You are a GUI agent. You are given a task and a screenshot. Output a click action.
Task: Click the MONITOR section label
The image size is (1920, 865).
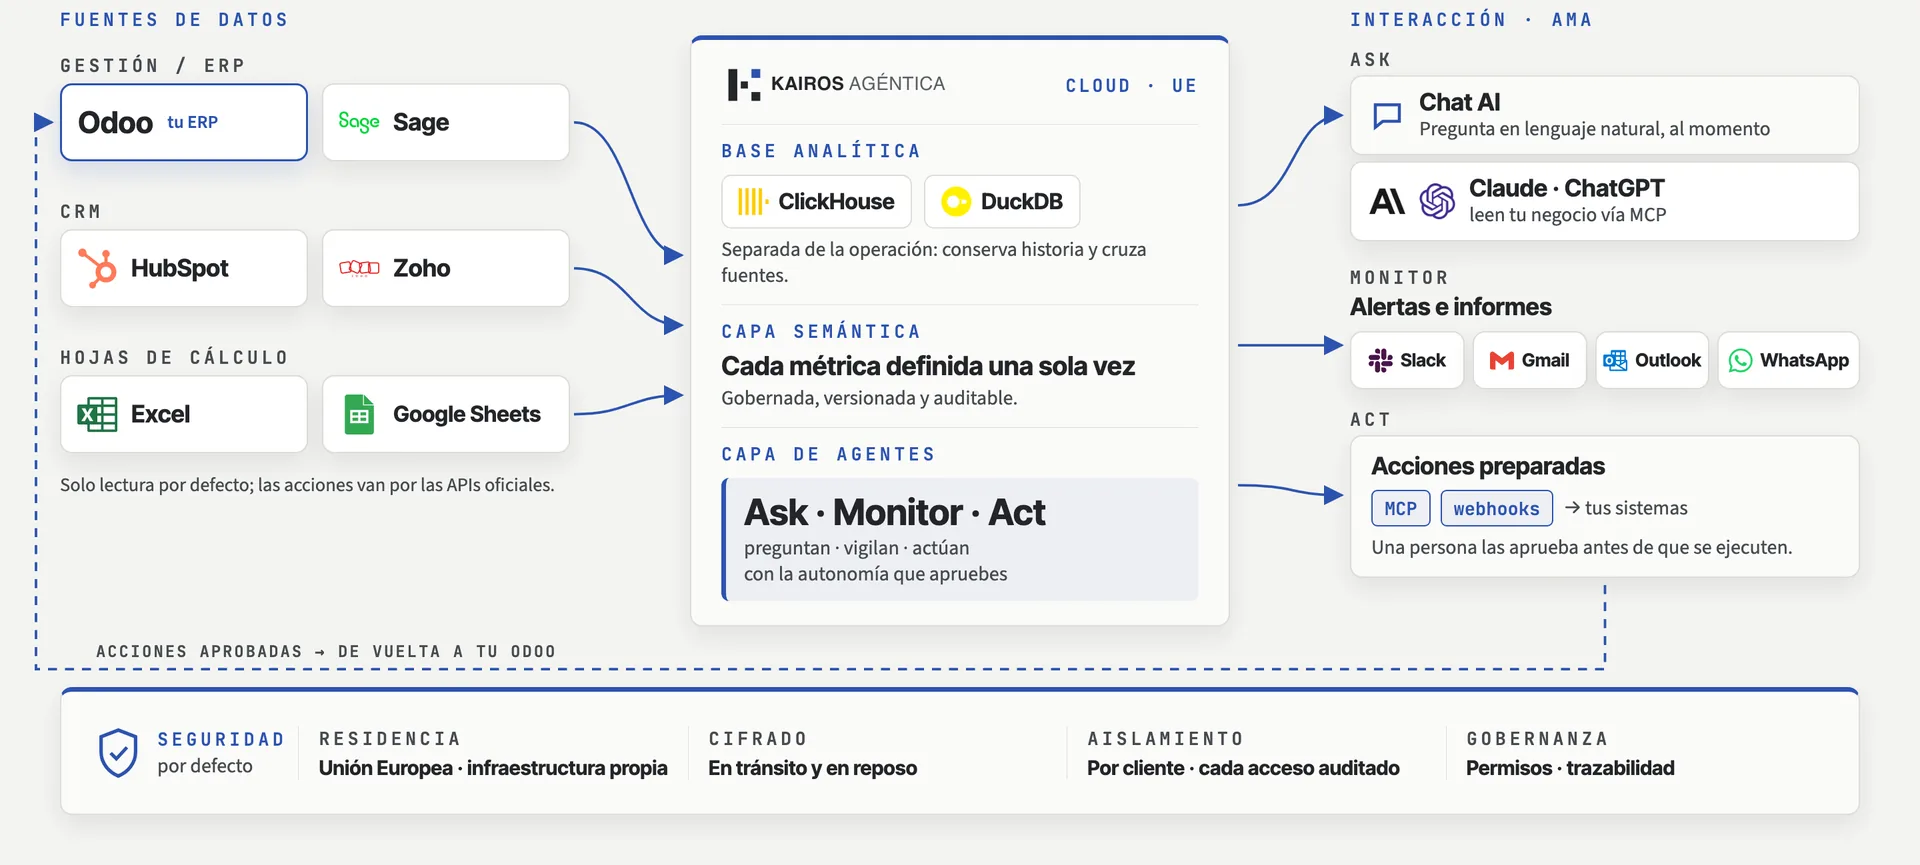coord(1399,278)
